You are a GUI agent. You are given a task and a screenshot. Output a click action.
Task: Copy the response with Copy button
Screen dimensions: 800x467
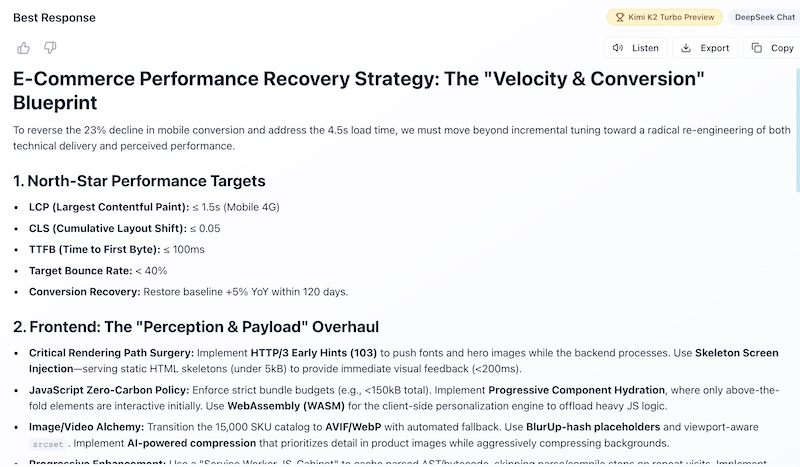(772, 48)
